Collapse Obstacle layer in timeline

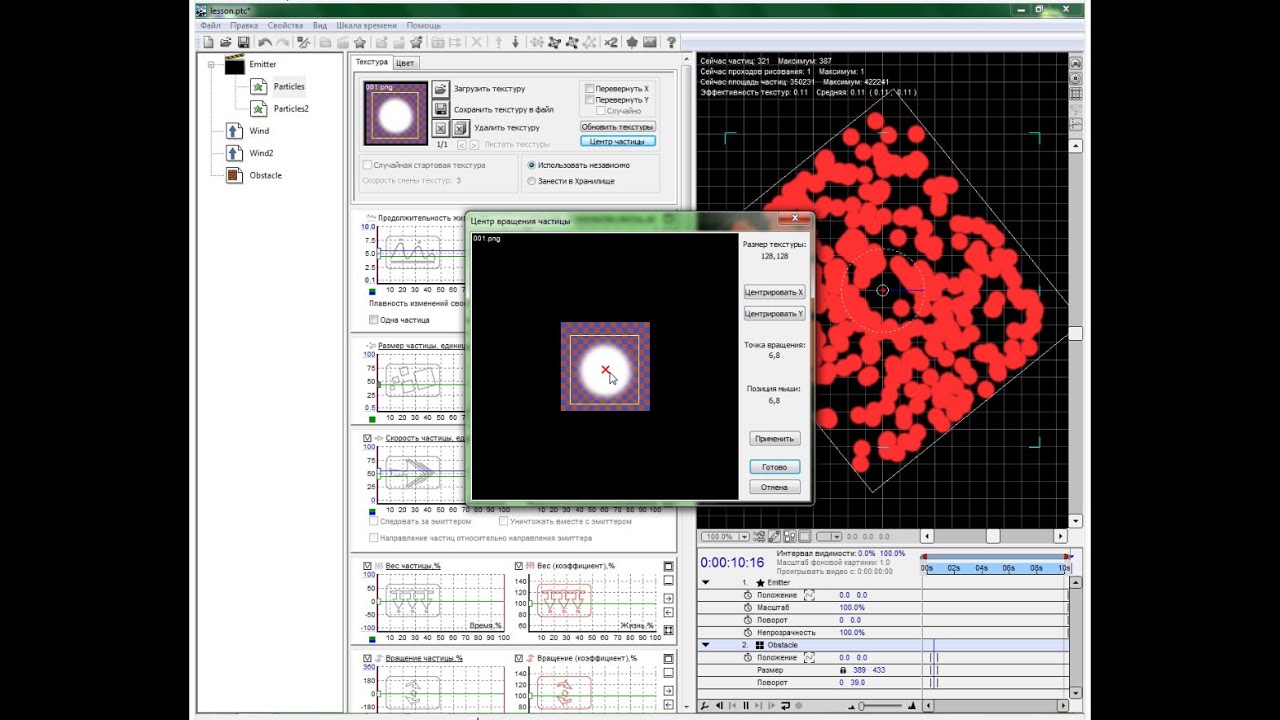[706, 645]
